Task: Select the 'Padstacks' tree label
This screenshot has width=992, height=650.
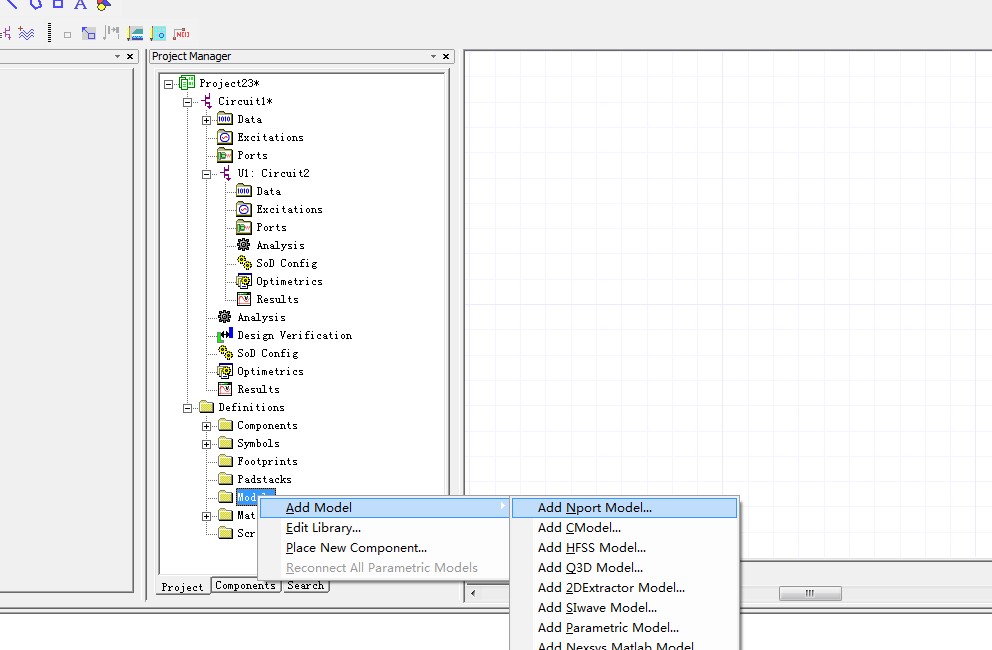Action: pos(264,479)
